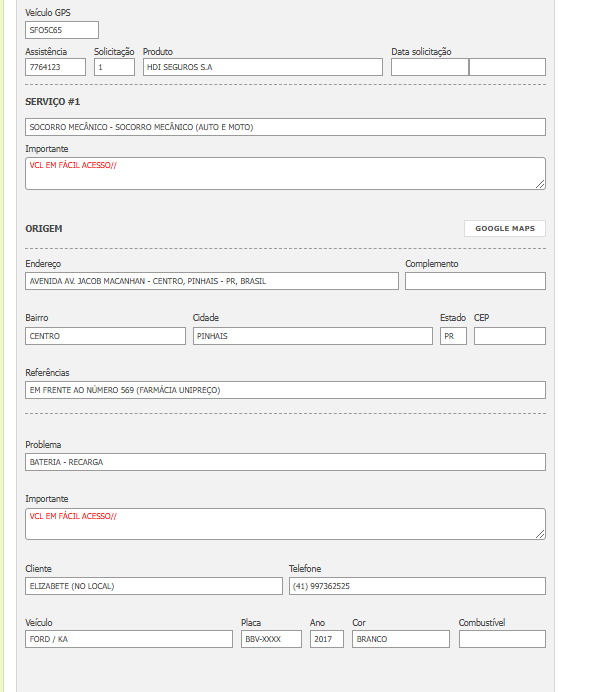This screenshot has width=601, height=692.
Task: Focus the Produto field with HDI Seguros
Action: [x=262, y=67]
